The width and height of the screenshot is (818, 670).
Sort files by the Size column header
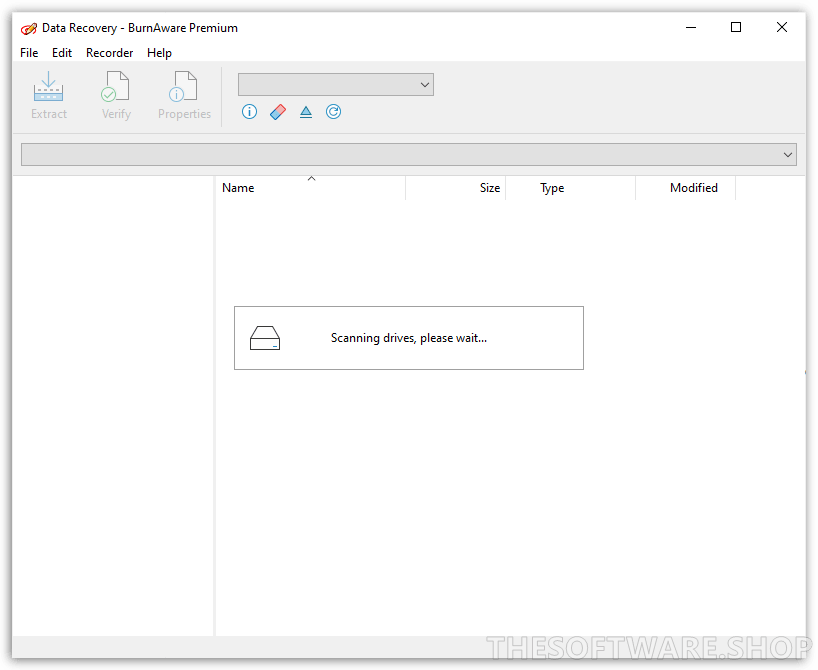coord(488,187)
